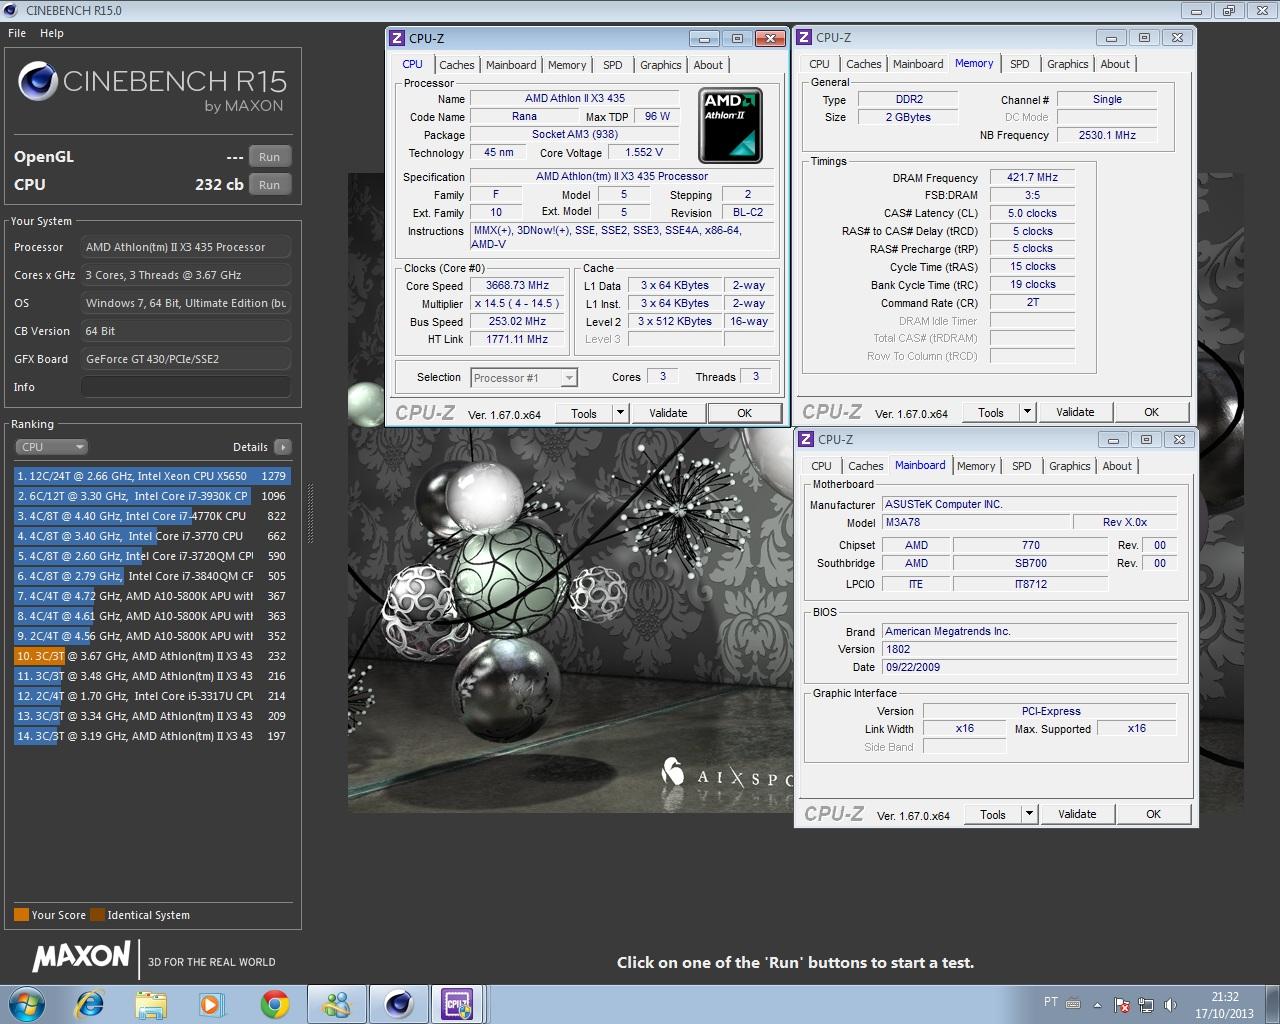The image size is (1280, 1024).
Task: Click the orange Your Score legend swatch
Action: point(21,914)
